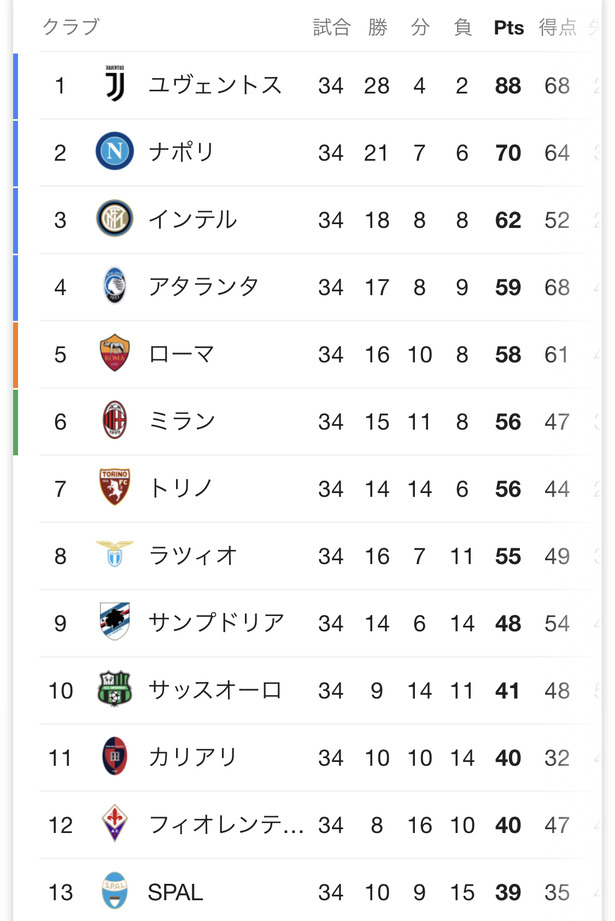Open the truncated フィオレンテ… team name
615x921 pixels.
(226, 825)
